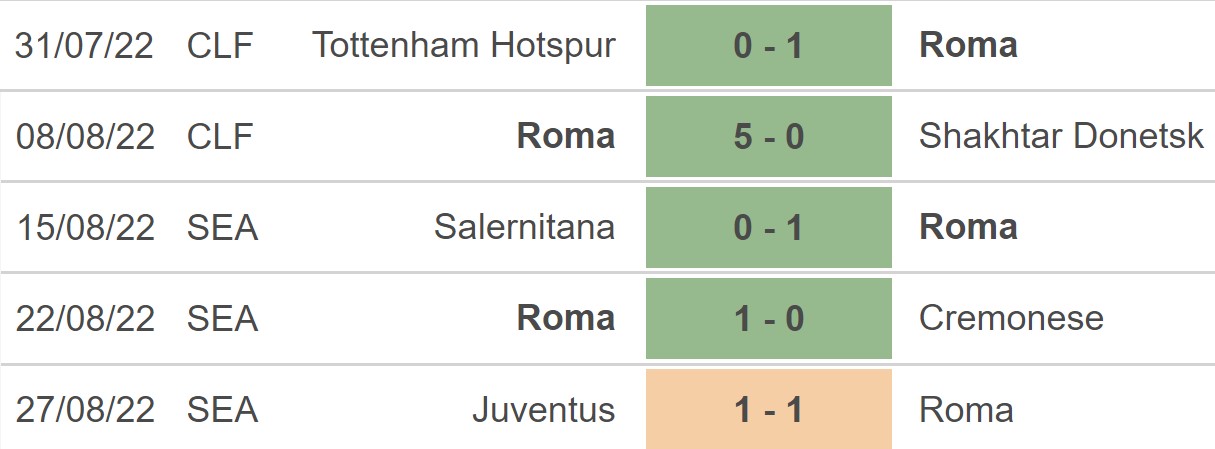This screenshot has width=1215, height=449.
Task: Open the 0 - 1 Tottenham versus Roma score
Action: coord(768,46)
